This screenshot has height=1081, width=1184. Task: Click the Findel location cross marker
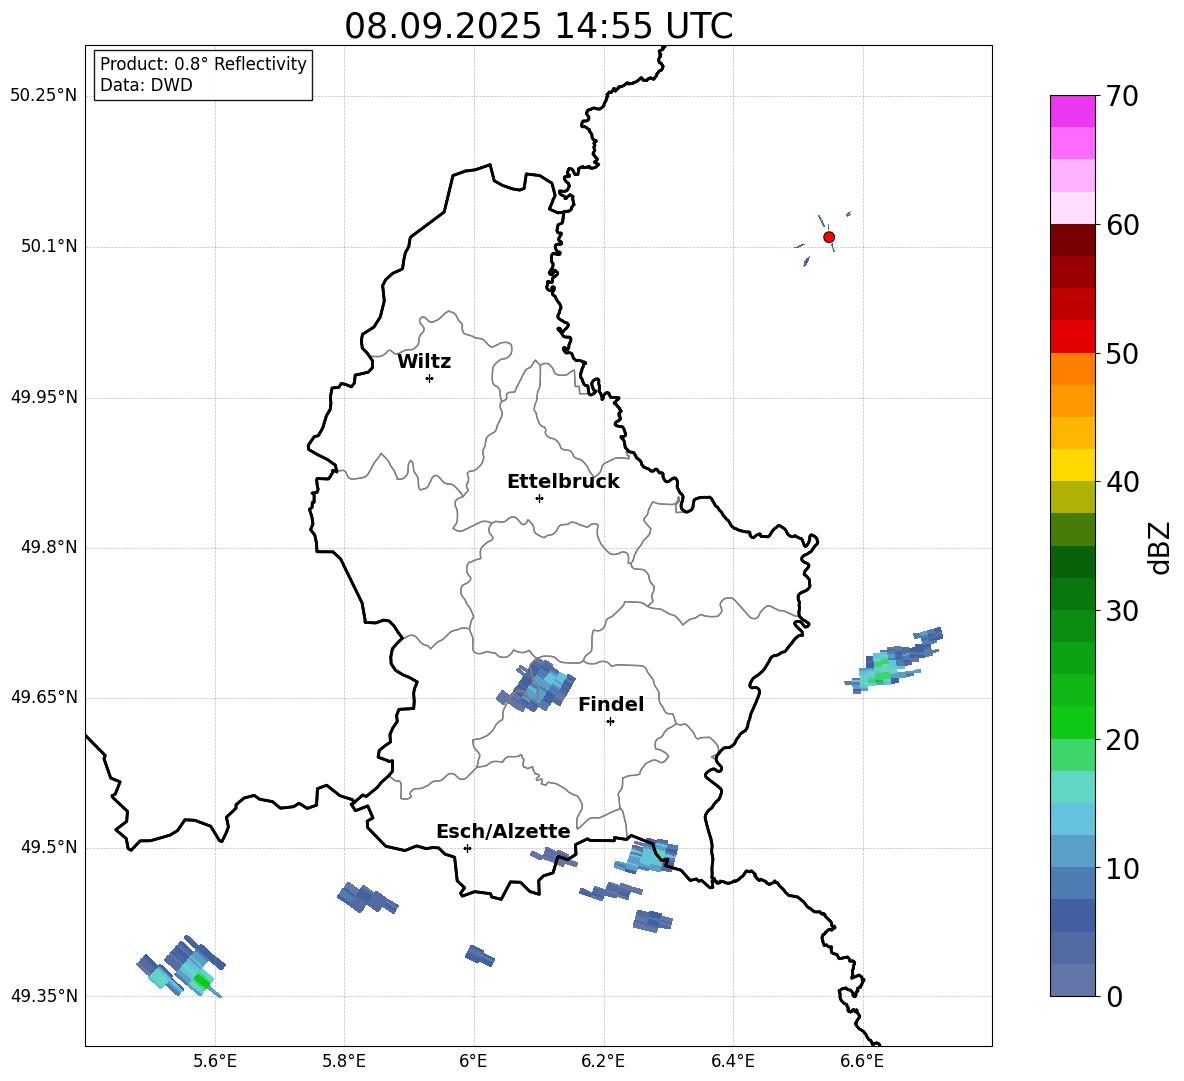pyautogui.click(x=610, y=722)
